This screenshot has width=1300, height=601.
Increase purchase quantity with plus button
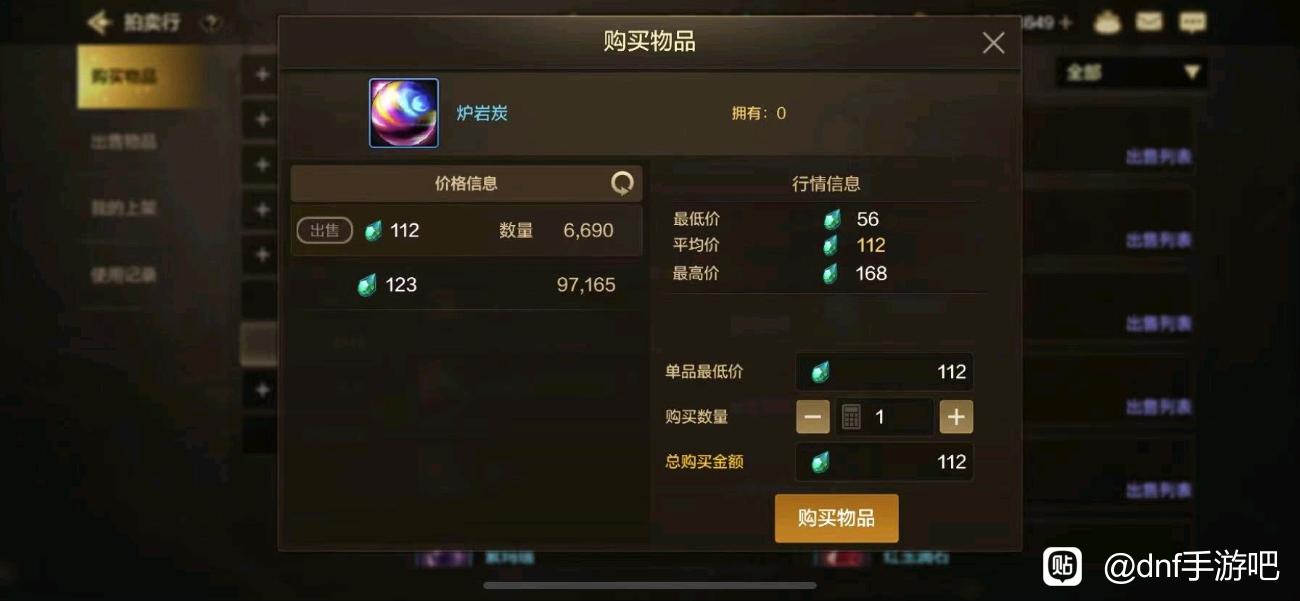956,417
